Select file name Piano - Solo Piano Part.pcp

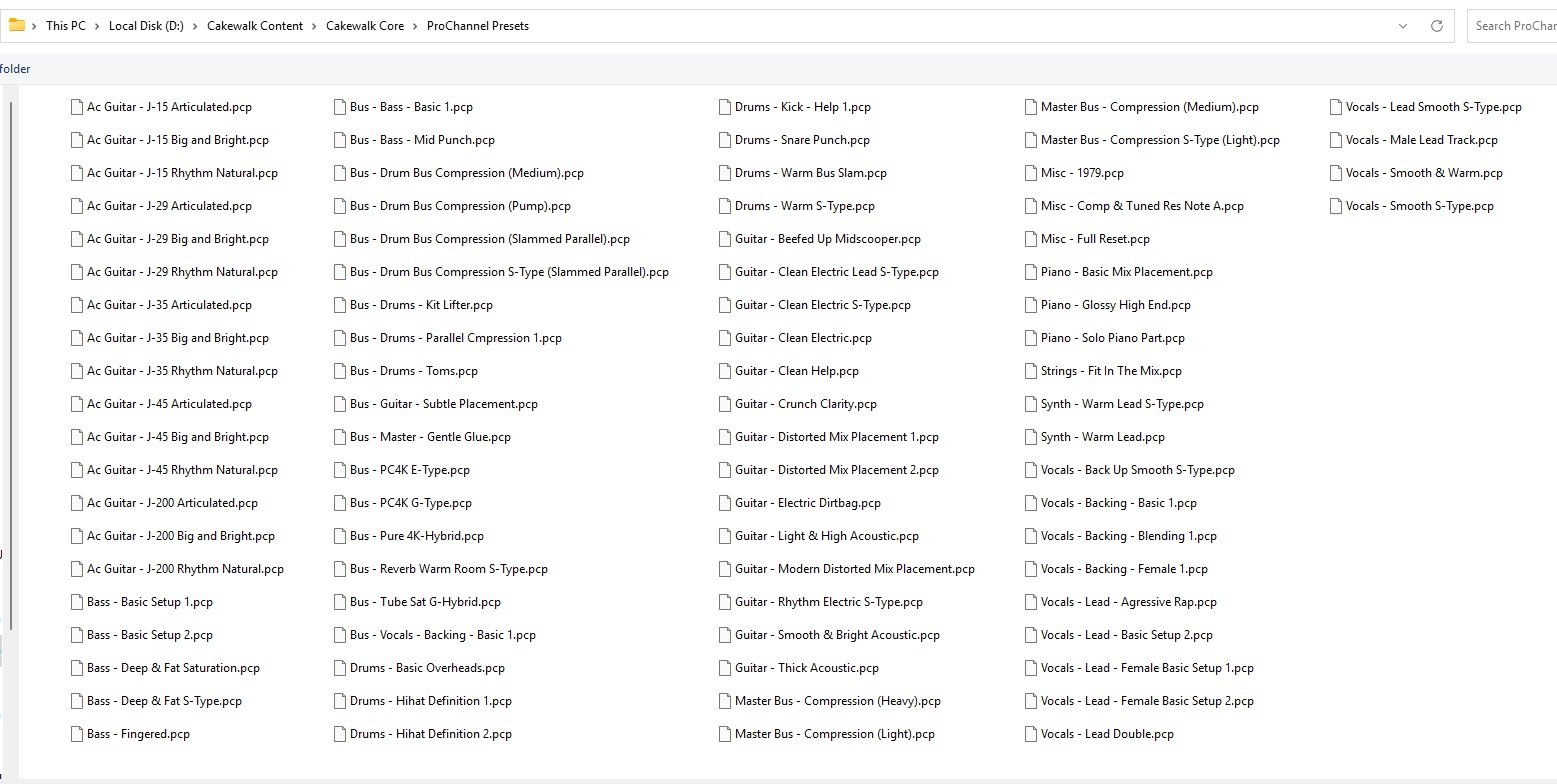tap(1113, 338)
